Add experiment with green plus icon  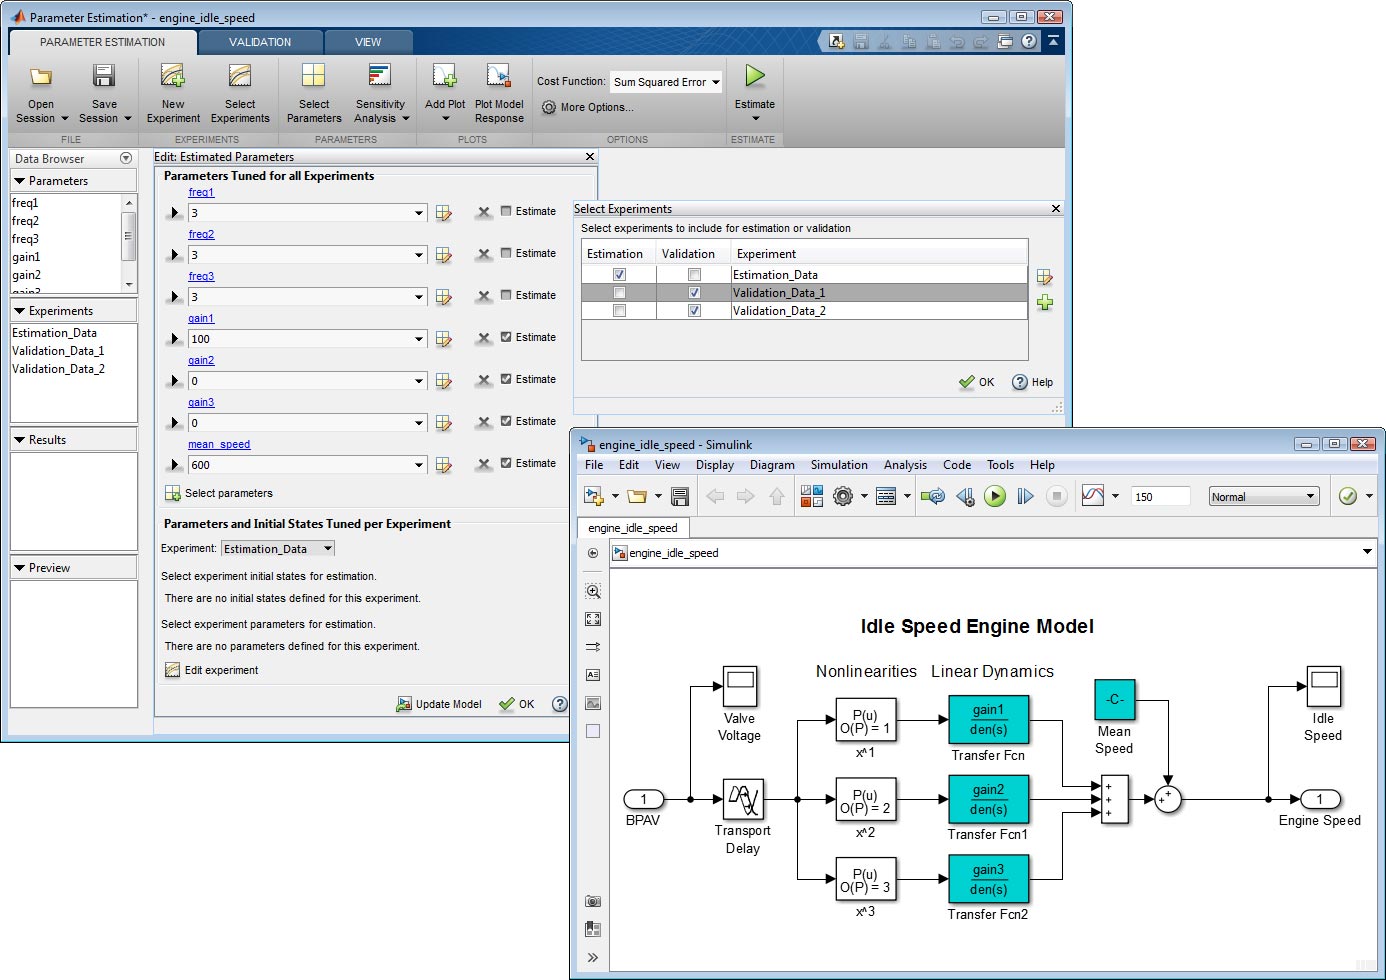coord(1045,303)
